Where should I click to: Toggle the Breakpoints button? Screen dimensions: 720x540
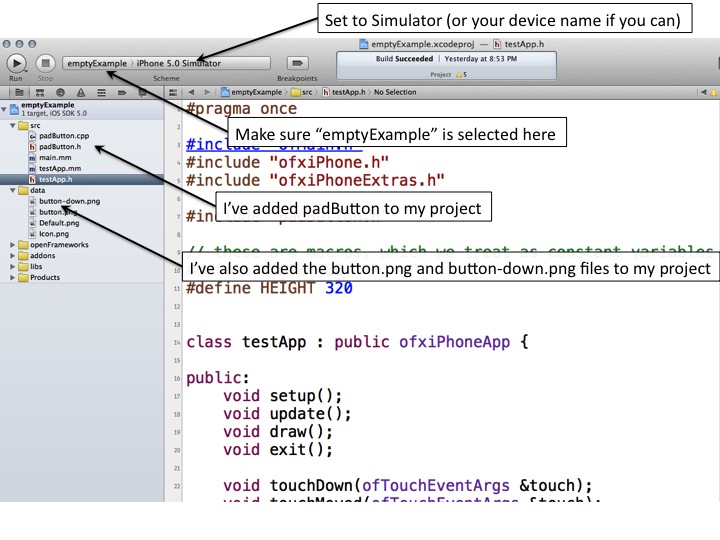[x=296, y=63]
